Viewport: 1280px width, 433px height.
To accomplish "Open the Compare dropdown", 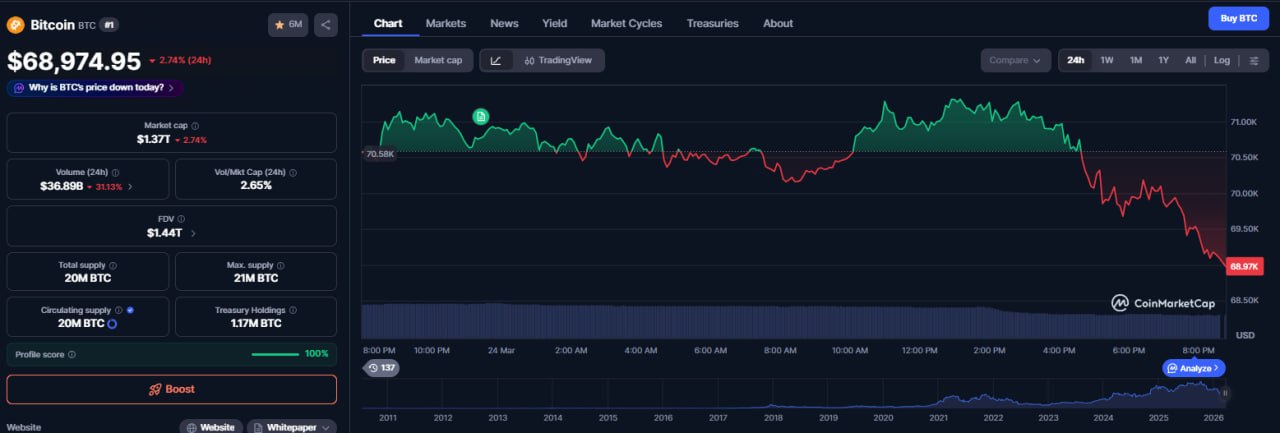I will [x=1015, y=60].
